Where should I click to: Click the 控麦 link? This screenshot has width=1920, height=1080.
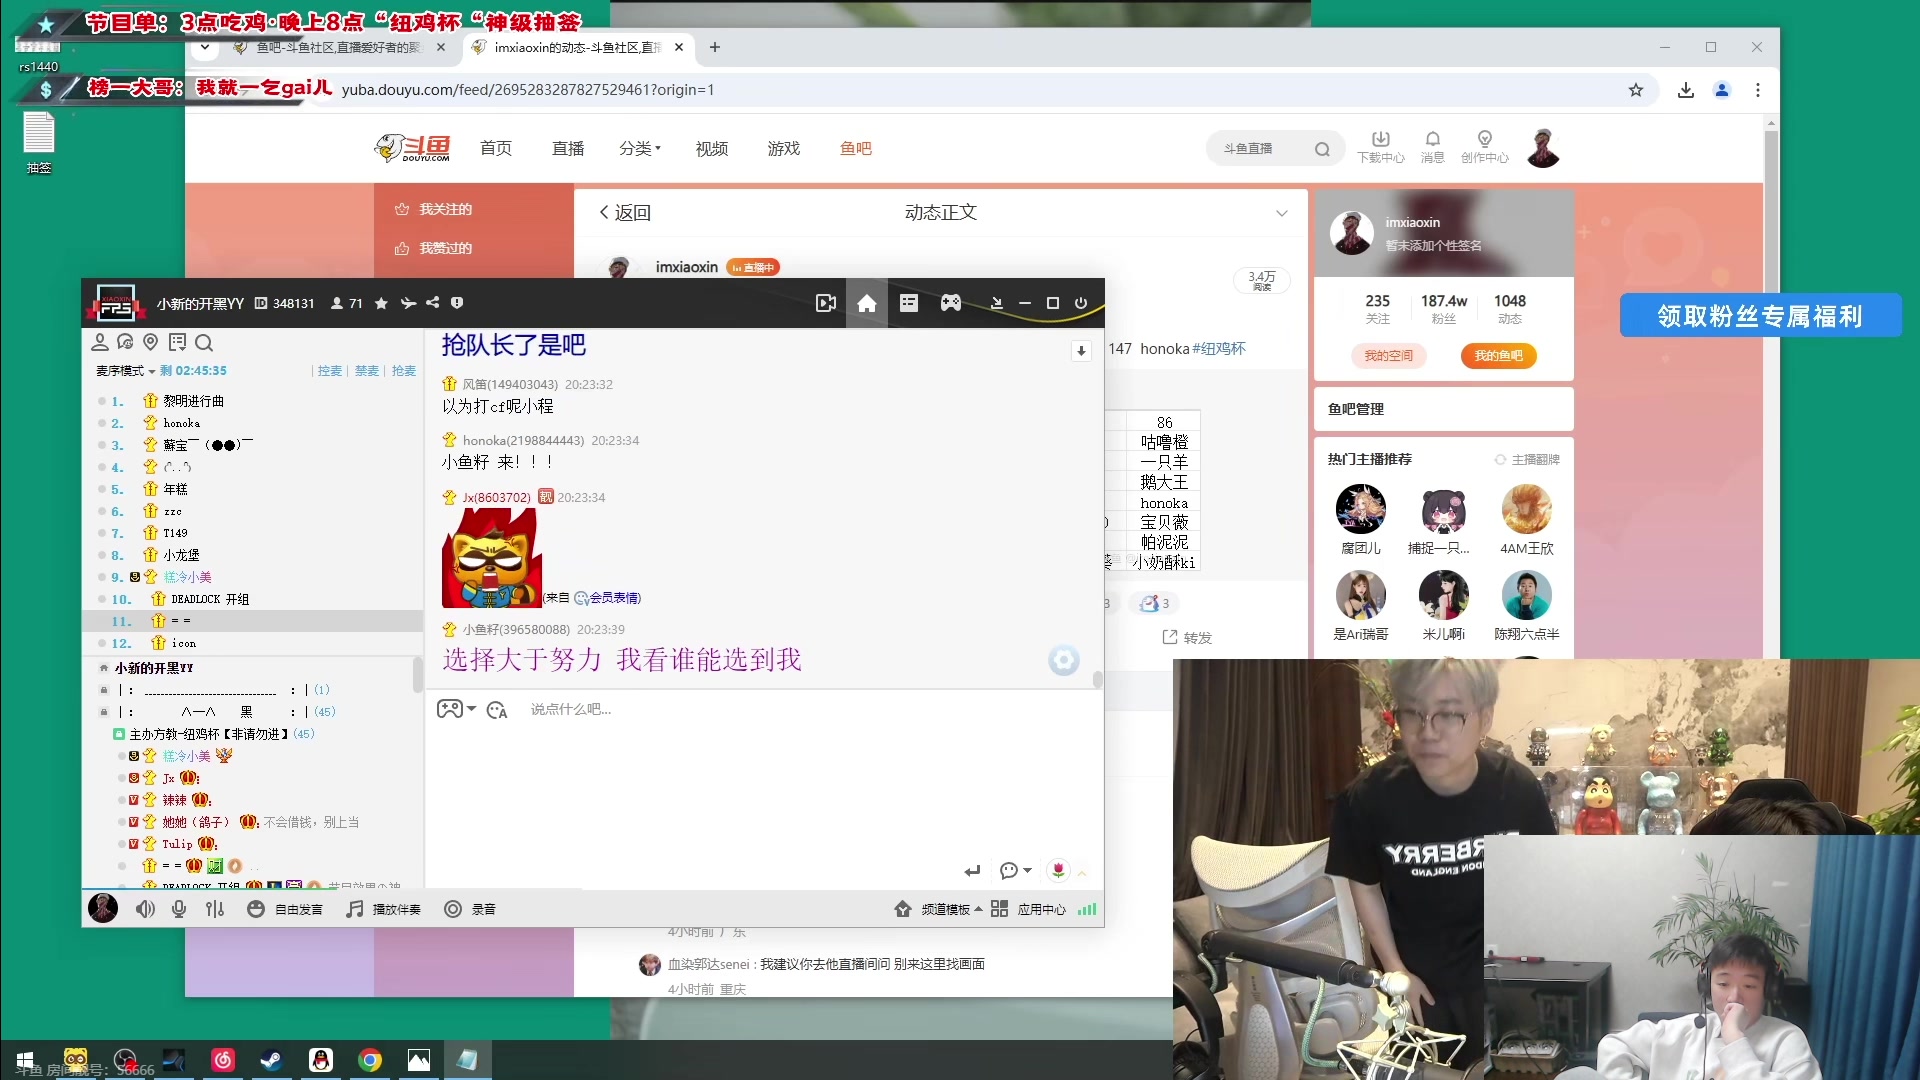(x=330, y=371)
